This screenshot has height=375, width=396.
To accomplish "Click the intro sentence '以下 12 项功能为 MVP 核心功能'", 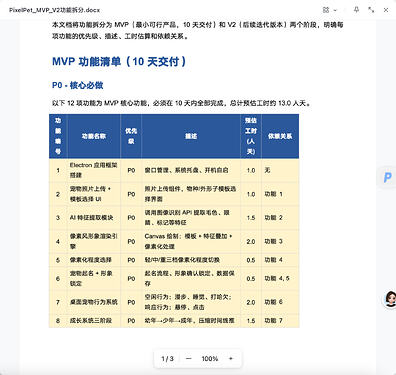I will pyautogui.click(x=100, y=103).
